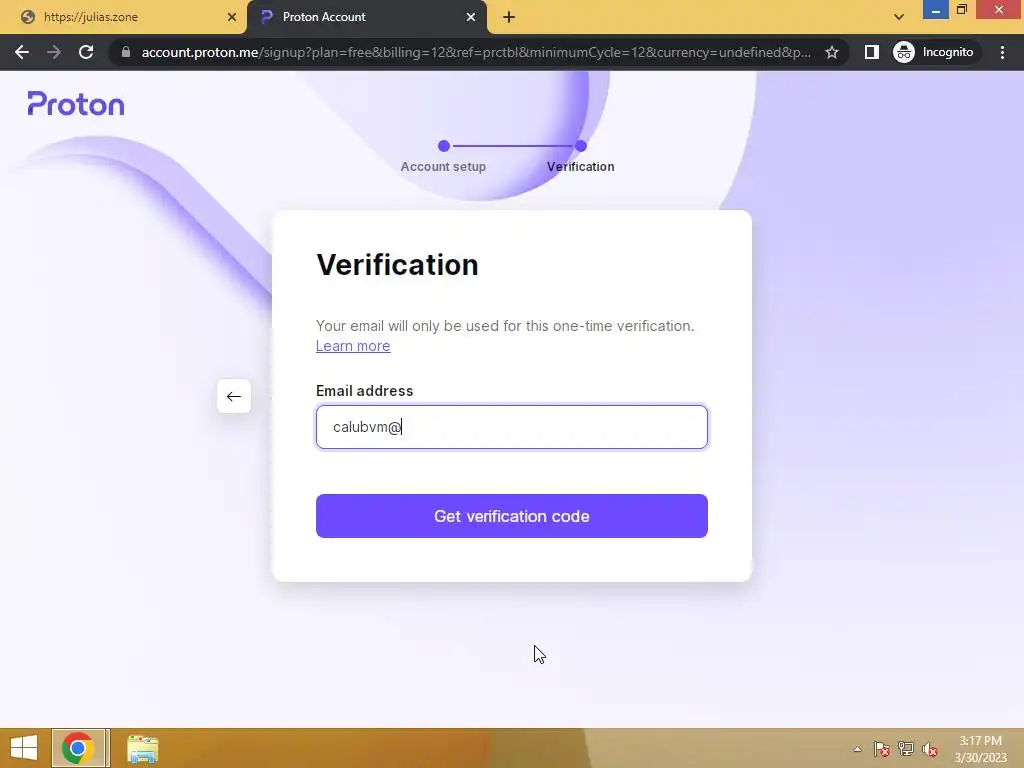Click the Verification step label
The height and width of the screenshot is (768, 1024).
(581, 167)
